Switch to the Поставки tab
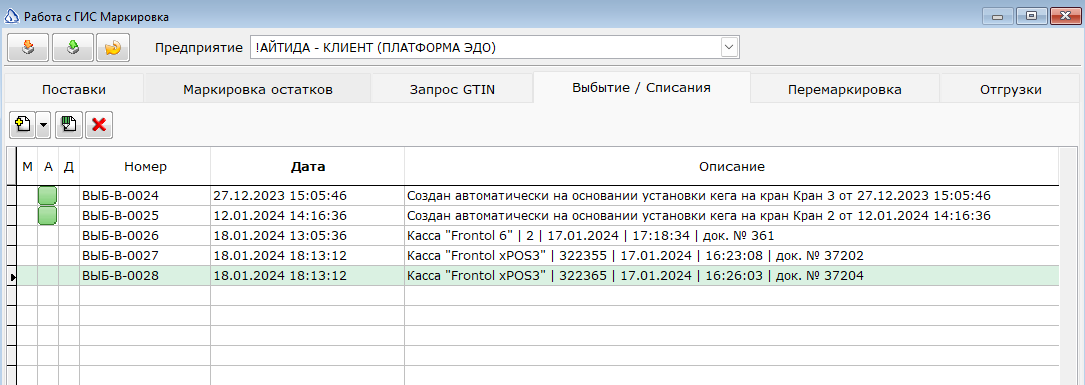This screenshot has width=1085, height=385. coord(74,89)
